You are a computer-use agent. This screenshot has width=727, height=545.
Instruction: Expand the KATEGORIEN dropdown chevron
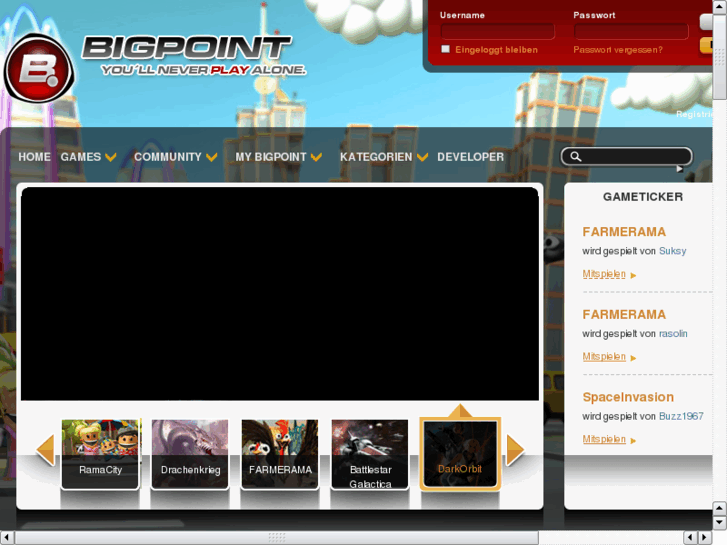click(x=422, y=157)
